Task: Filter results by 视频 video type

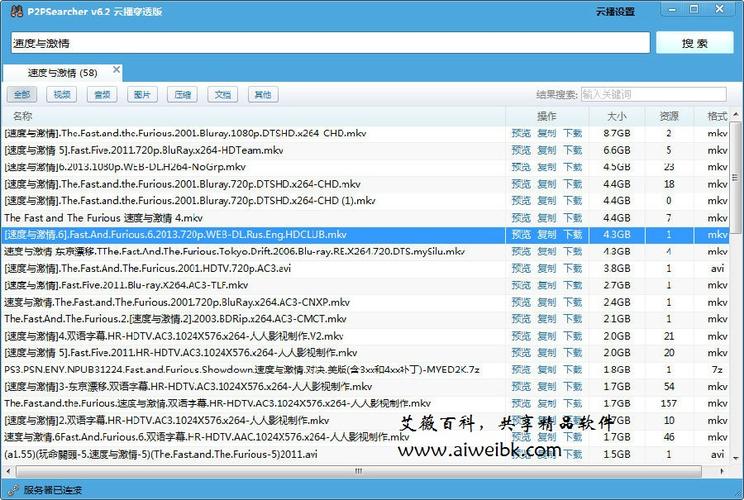Action: (x=62, y=95)
